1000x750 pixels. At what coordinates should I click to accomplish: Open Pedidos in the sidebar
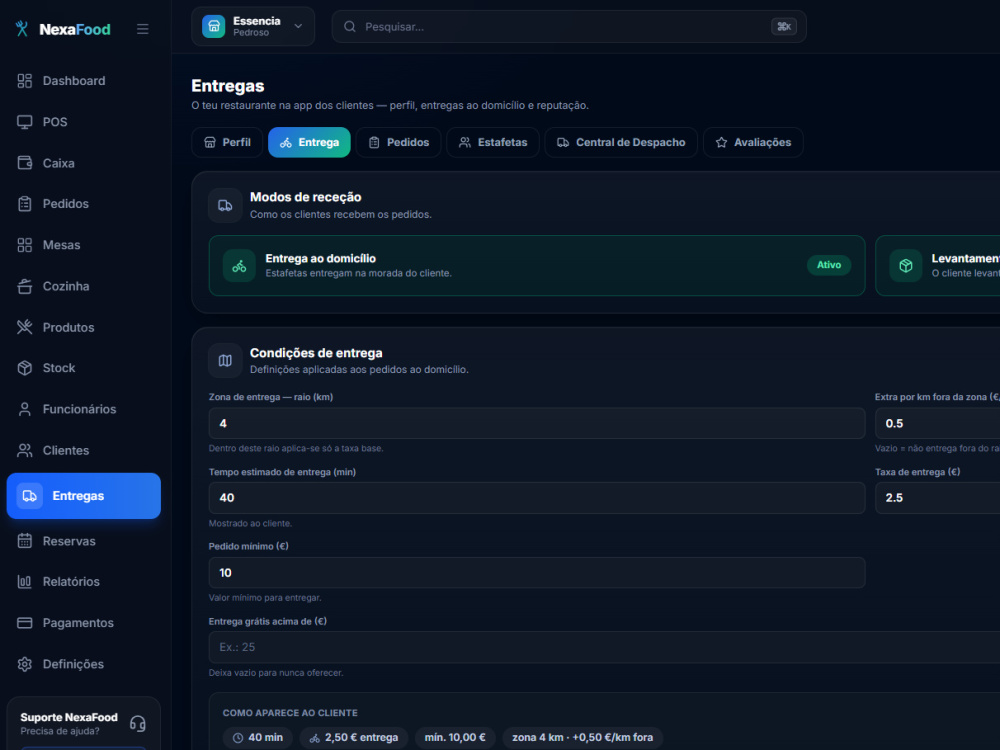tap(84, 204)
